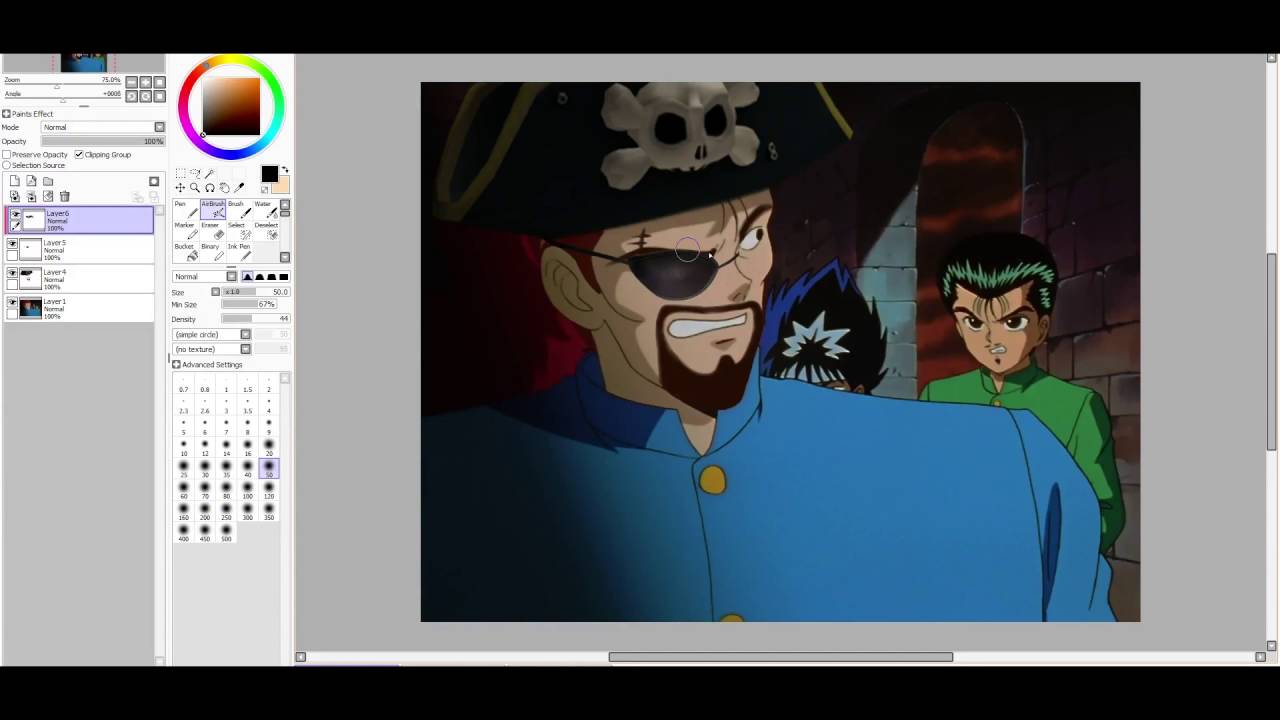Toggle the link box of Layer5
Viewport: 1280px width, 720px height.
tap(12, 255)
